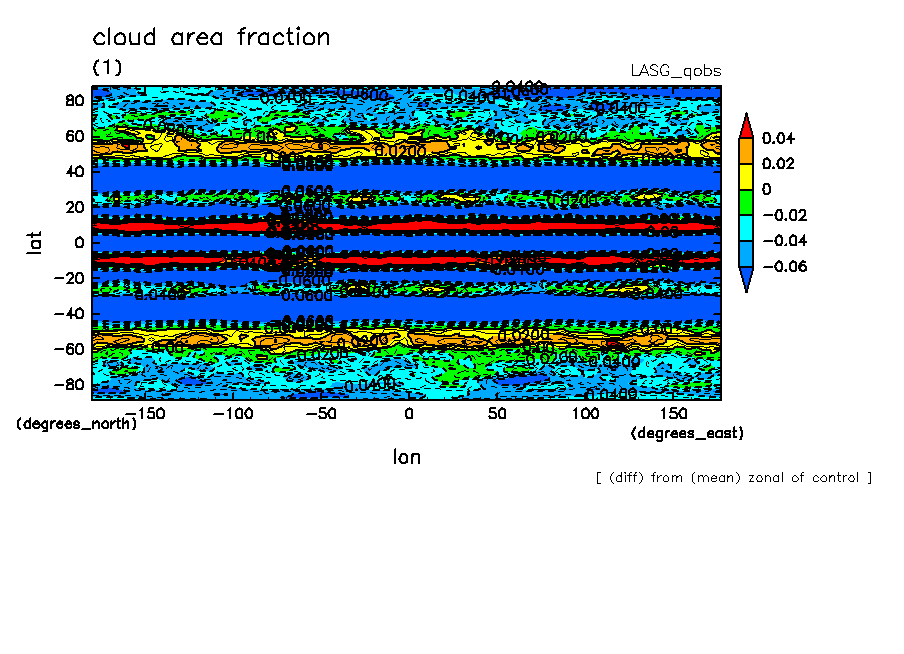Pick the green colorbar swatch
Viewport: 904px width, 654px height.
click(x=745, y=202)
